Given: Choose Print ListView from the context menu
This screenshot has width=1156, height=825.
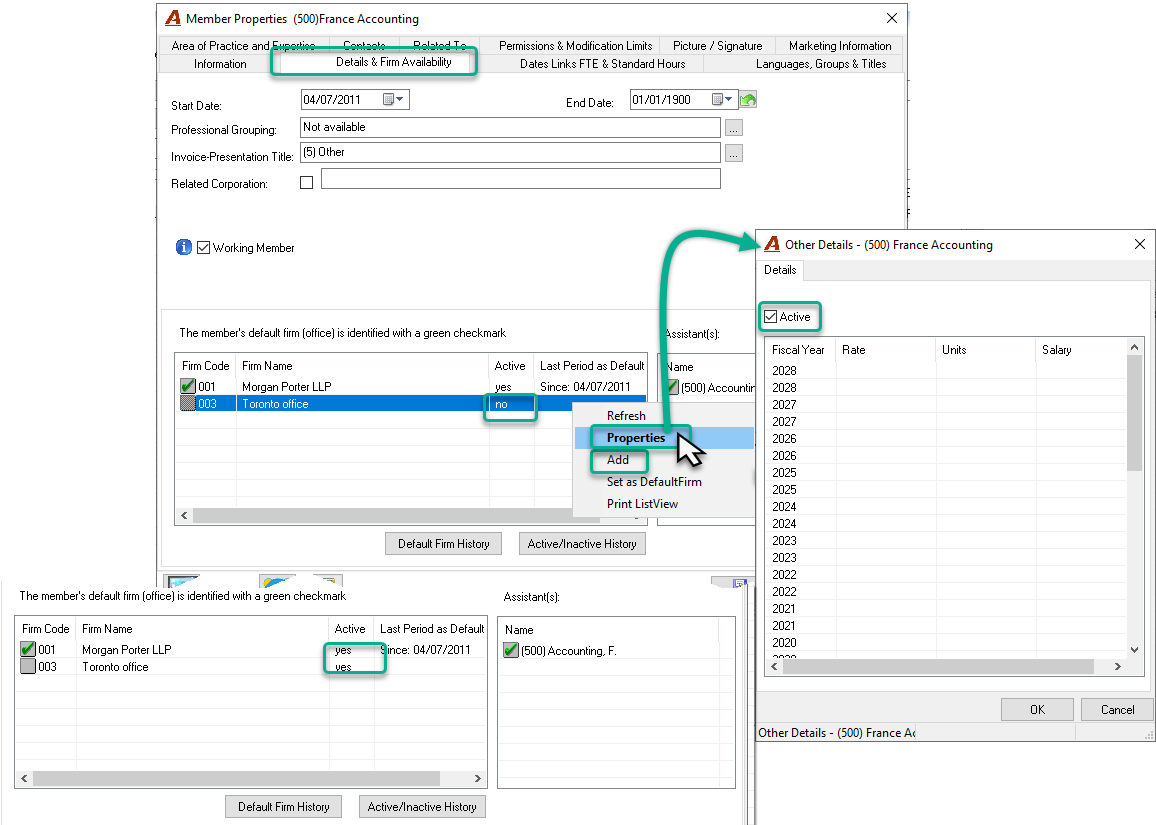Looking at the screenshot, I should [x=642, y=504].
